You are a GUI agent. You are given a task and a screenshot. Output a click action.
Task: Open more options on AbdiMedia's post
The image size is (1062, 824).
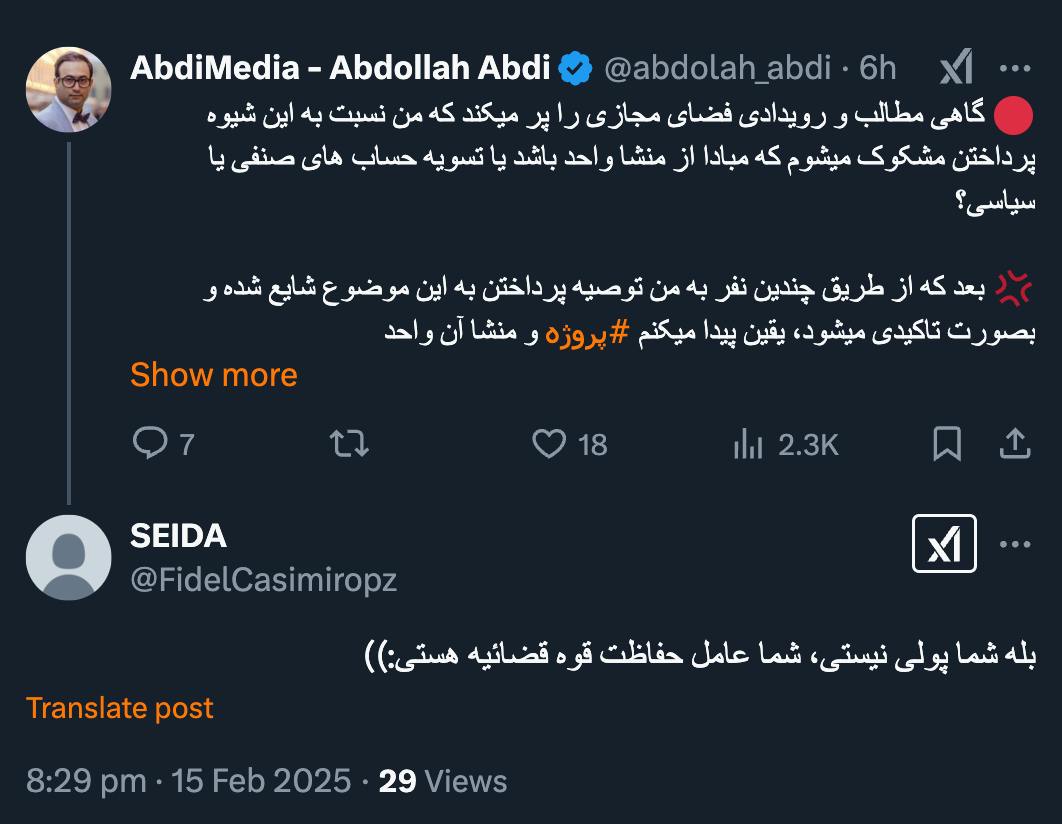coord(1015,68)
